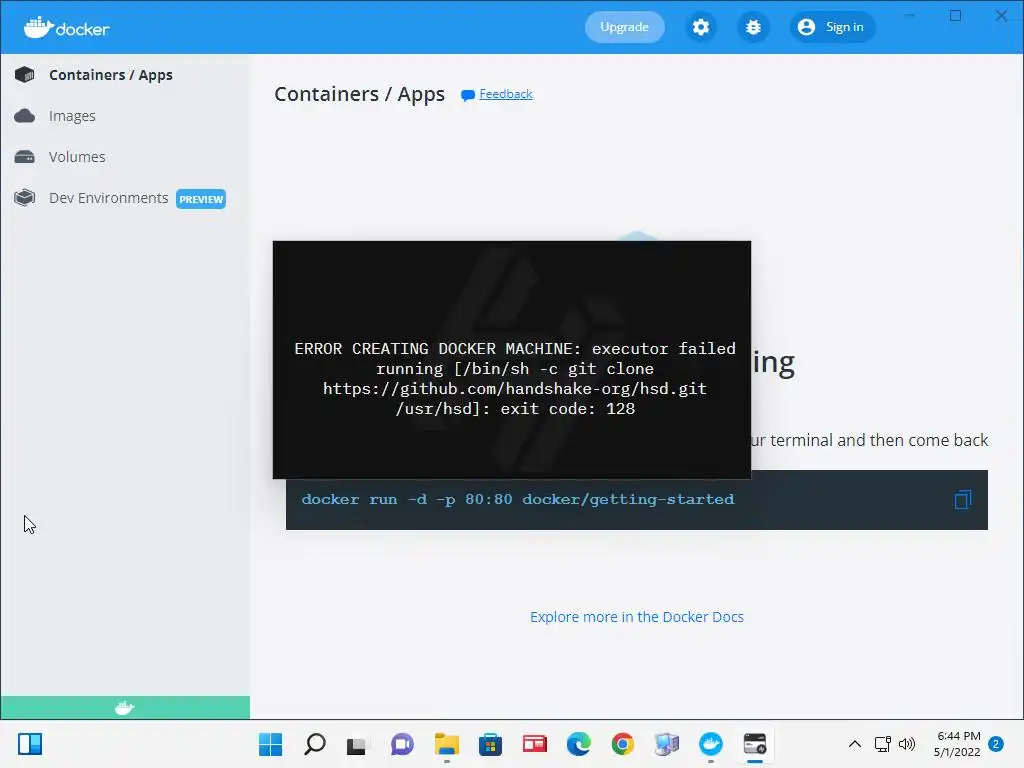Image resolution: width=1024 pixels, height=768 pixels.
Task: Close the Docker window
Action: coord(1001,16)
